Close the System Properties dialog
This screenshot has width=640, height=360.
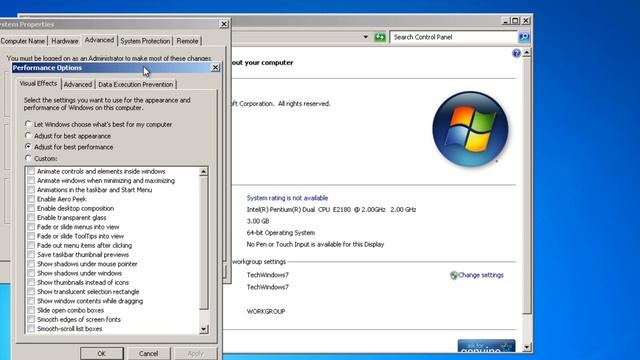[x=224, y=24]
